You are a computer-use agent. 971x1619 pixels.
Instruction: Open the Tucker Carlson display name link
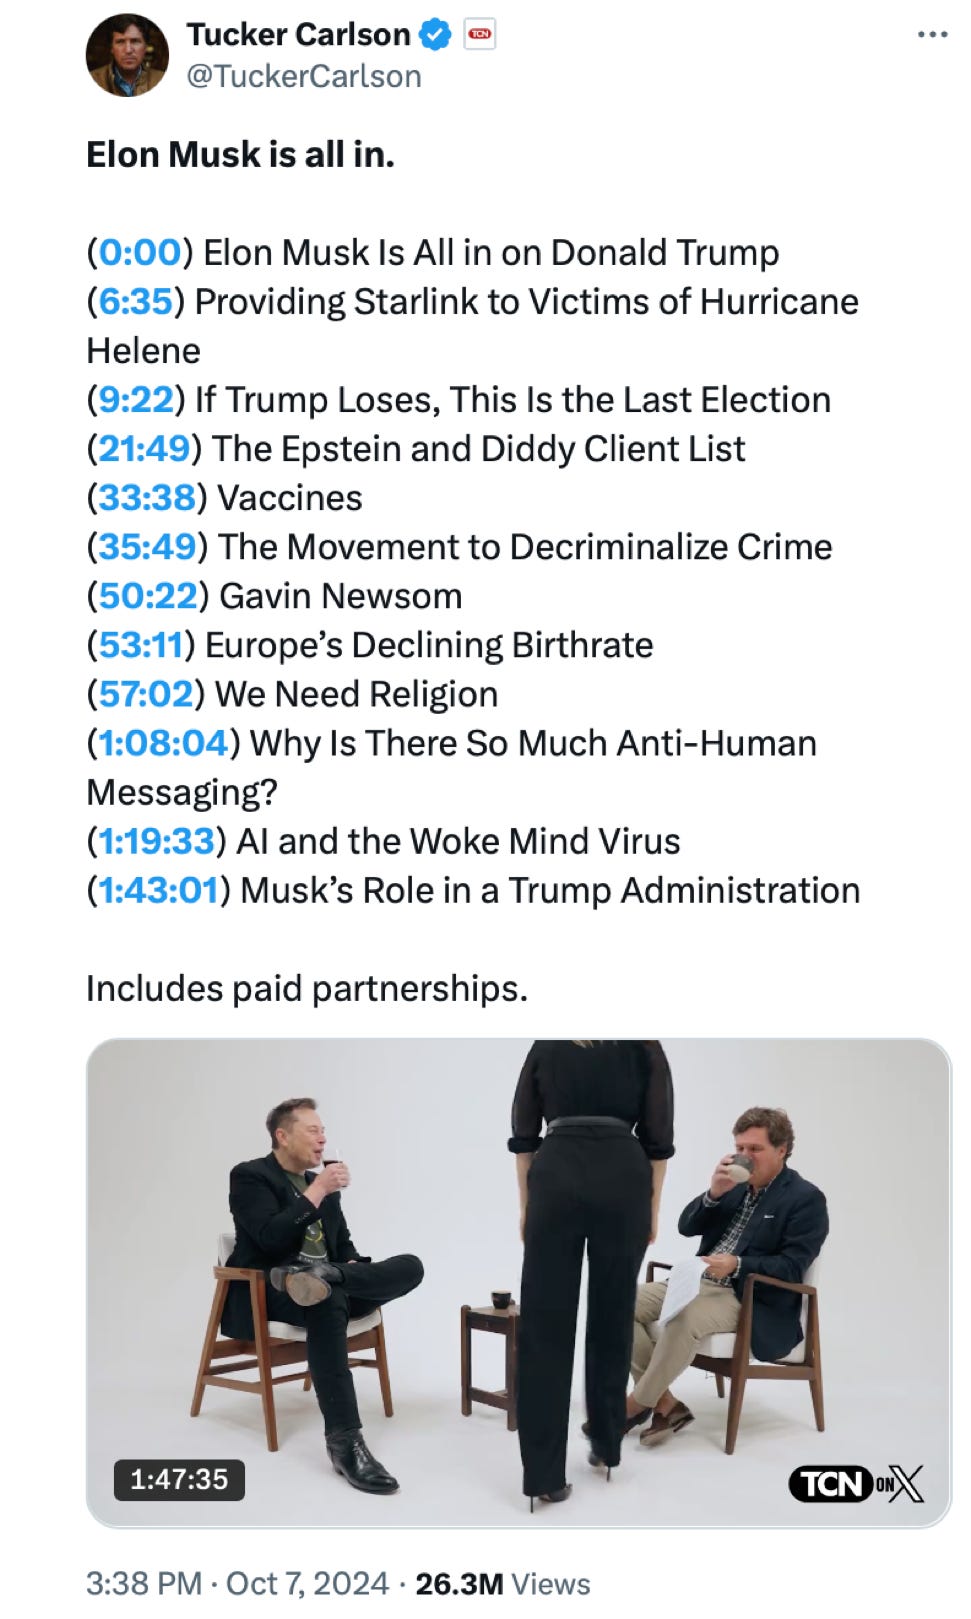(x=298, y=35)
